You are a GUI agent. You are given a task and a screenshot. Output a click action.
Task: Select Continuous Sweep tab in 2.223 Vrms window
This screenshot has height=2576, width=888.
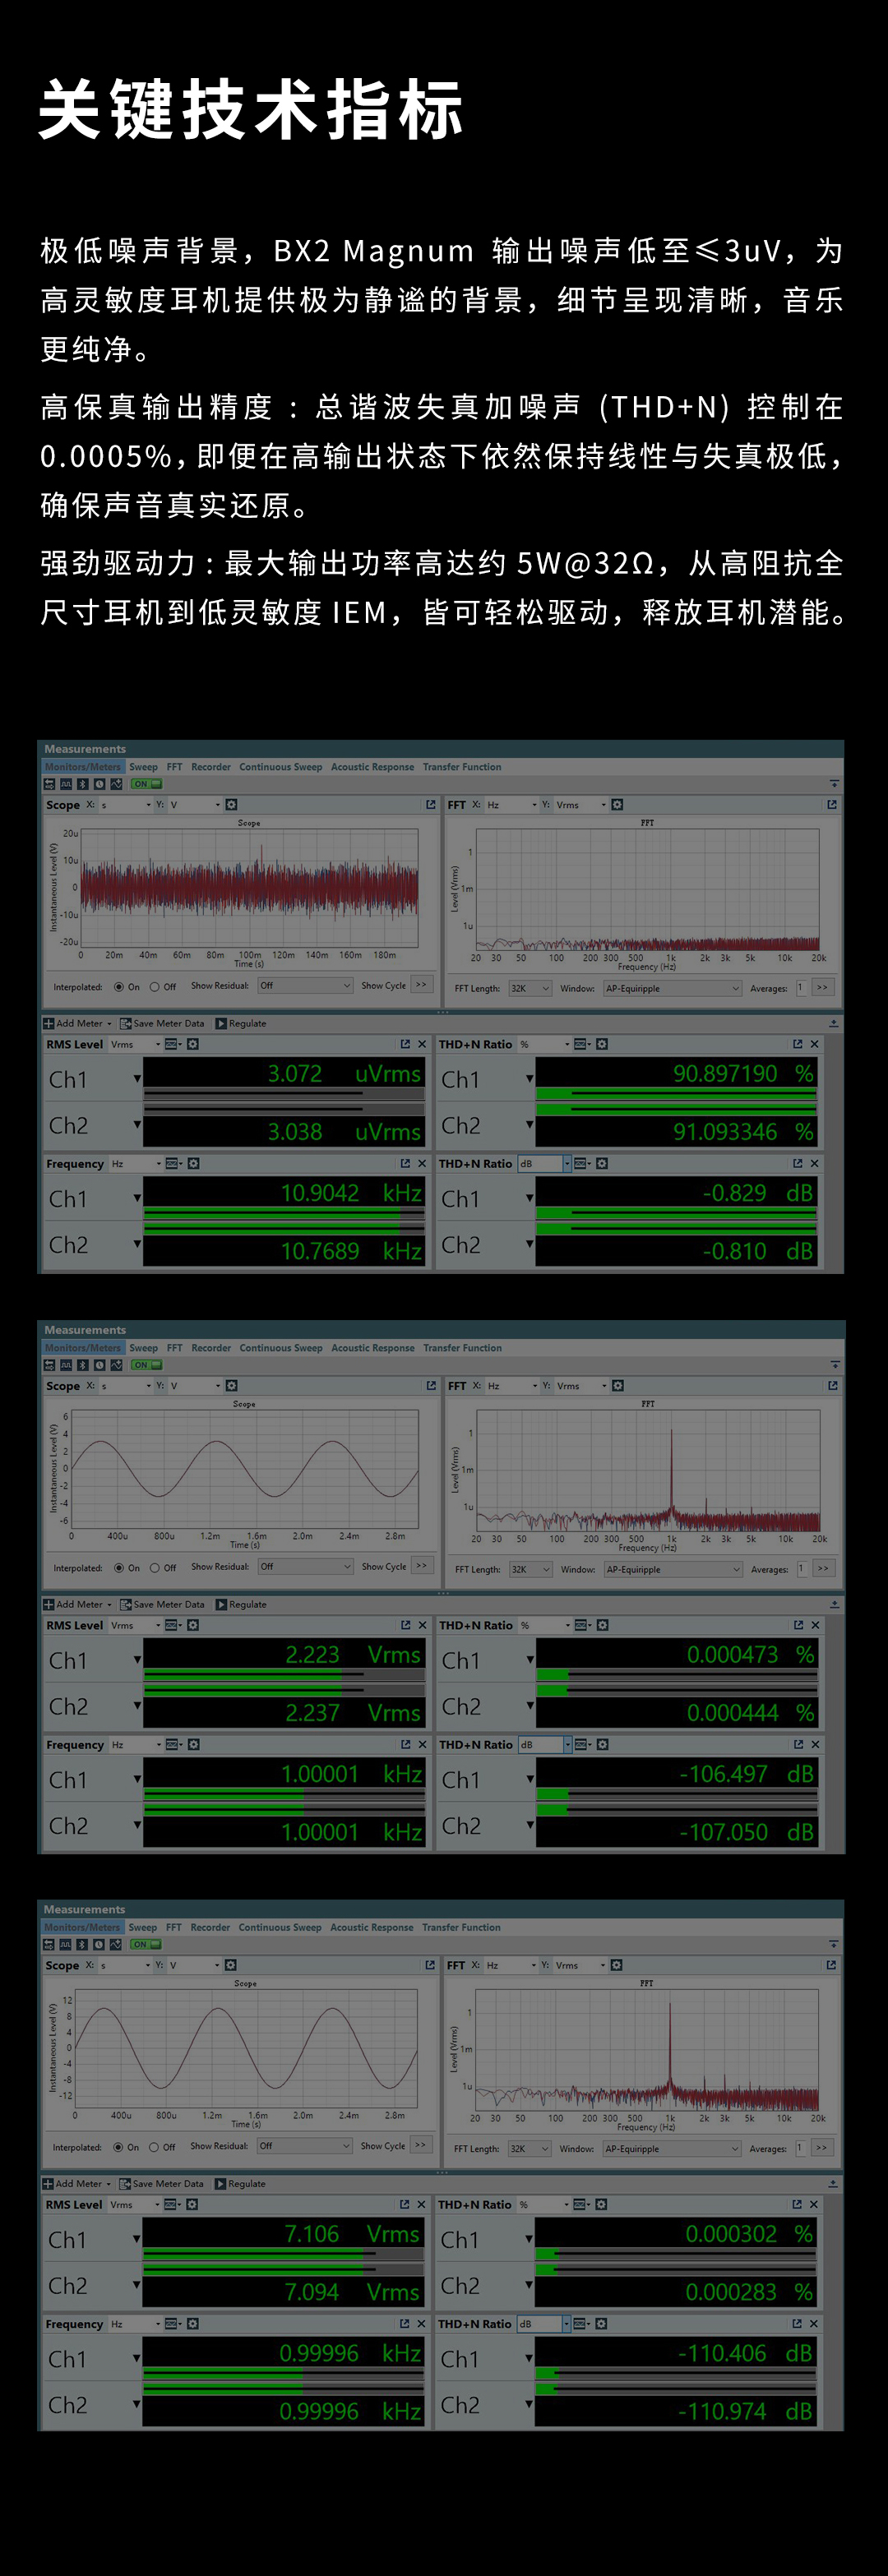(281, 1348)
